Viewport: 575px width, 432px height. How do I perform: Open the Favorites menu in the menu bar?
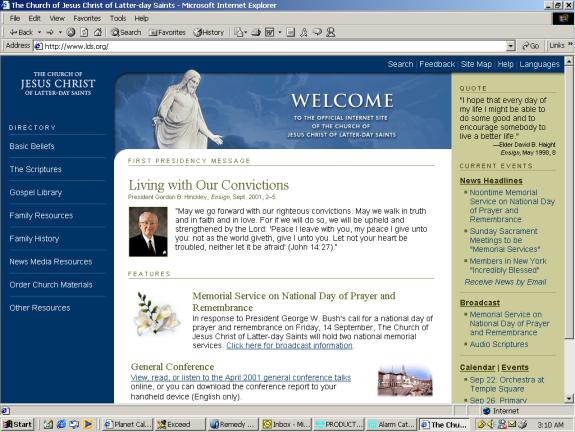point(87,18)
